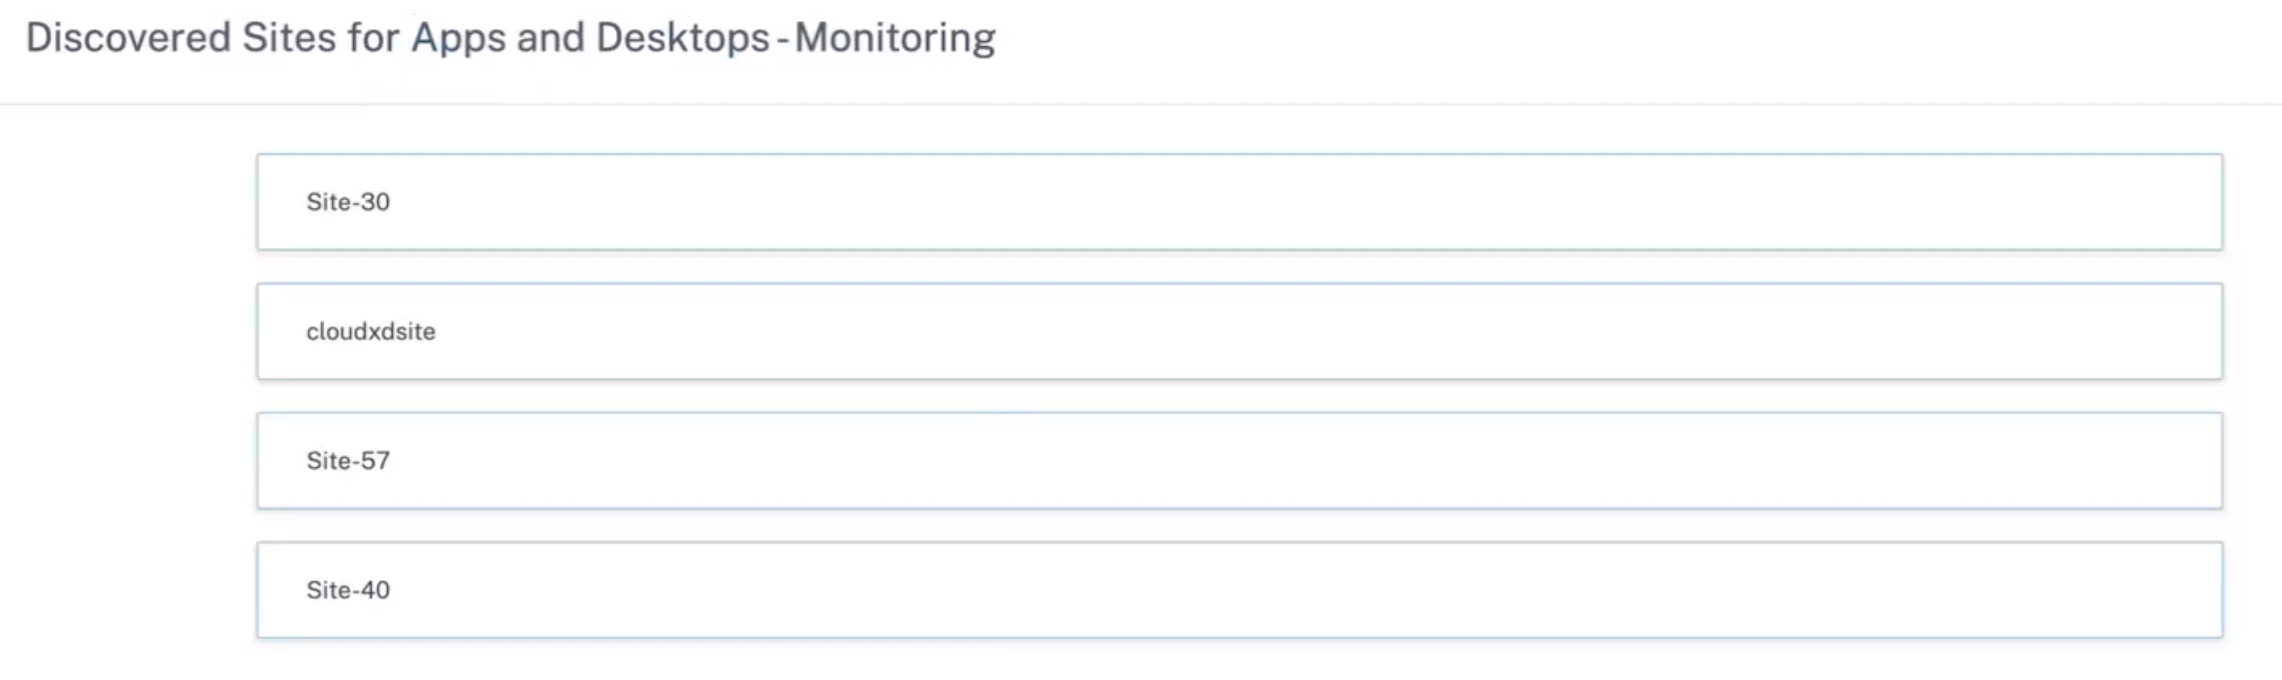Choose the Site-40 site card
The image size is (2282, 680).
1239,590
